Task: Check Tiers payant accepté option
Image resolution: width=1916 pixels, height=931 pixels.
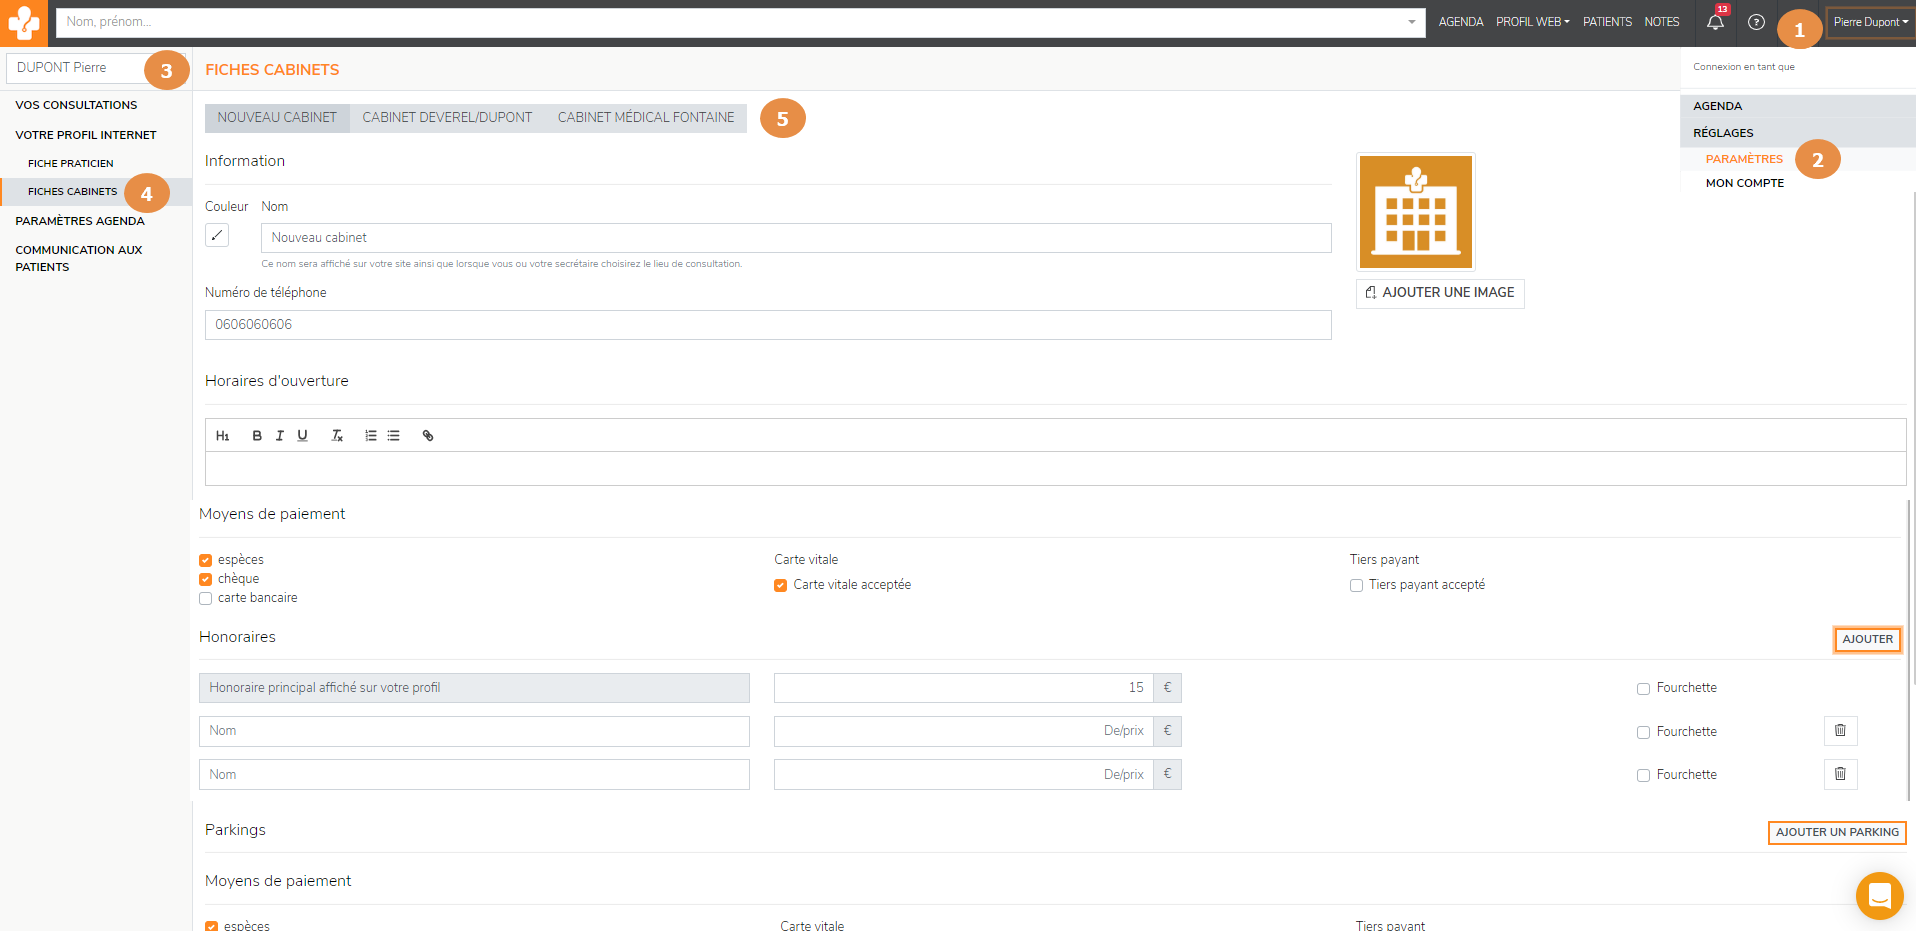Action: (1357, 586)
